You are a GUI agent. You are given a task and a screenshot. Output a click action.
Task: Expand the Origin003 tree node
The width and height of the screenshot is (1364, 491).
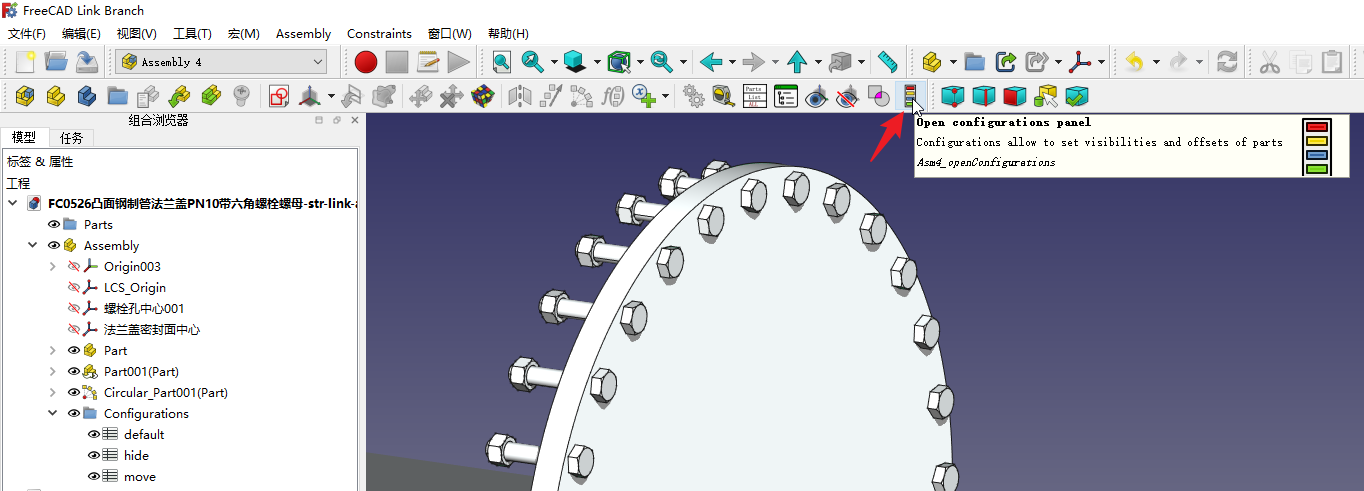point(52,266)
